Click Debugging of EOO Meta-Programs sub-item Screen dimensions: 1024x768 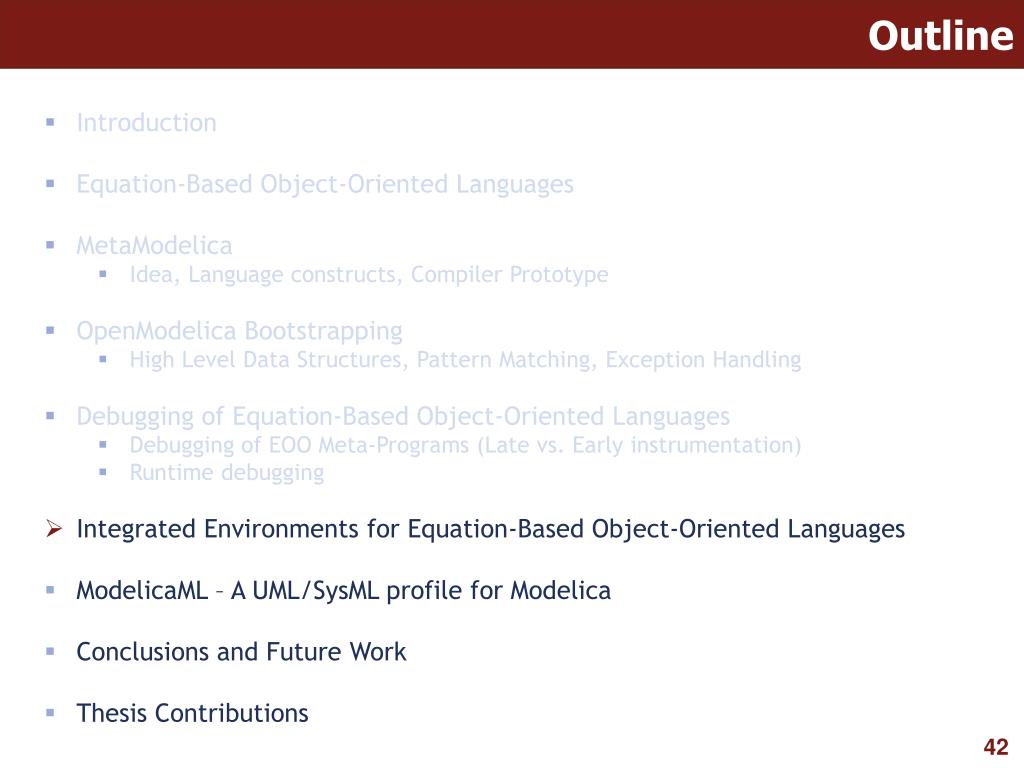click(465, 445)
